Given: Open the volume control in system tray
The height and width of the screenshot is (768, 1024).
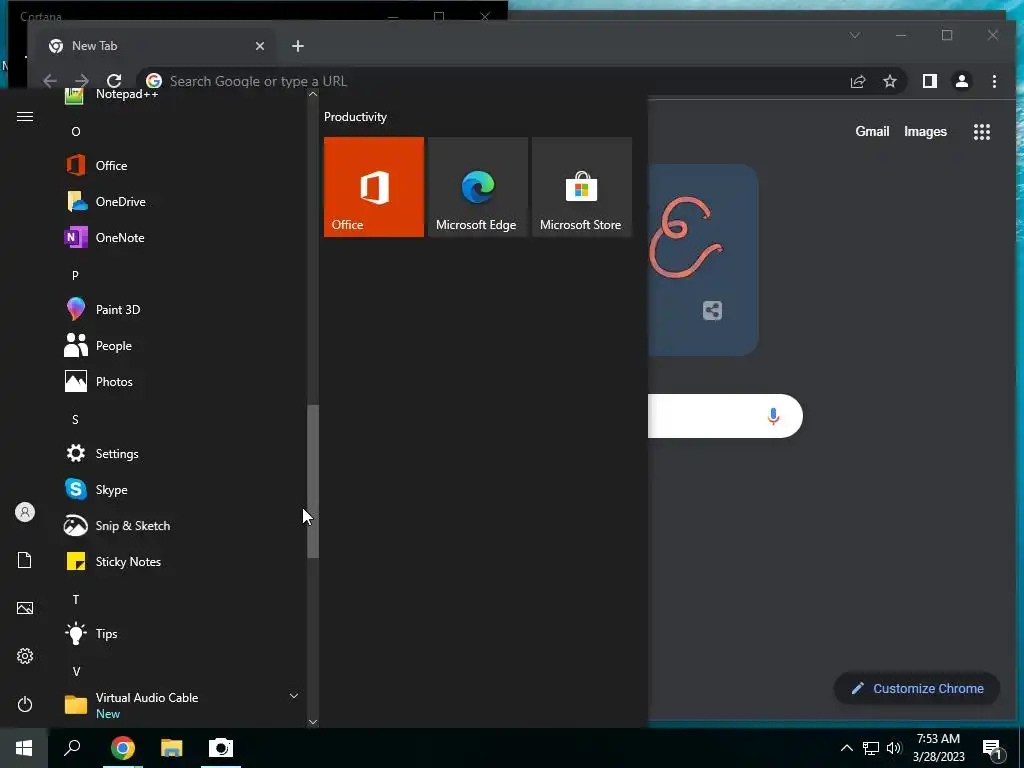Looking at the screenshot, I should [894, 748].
